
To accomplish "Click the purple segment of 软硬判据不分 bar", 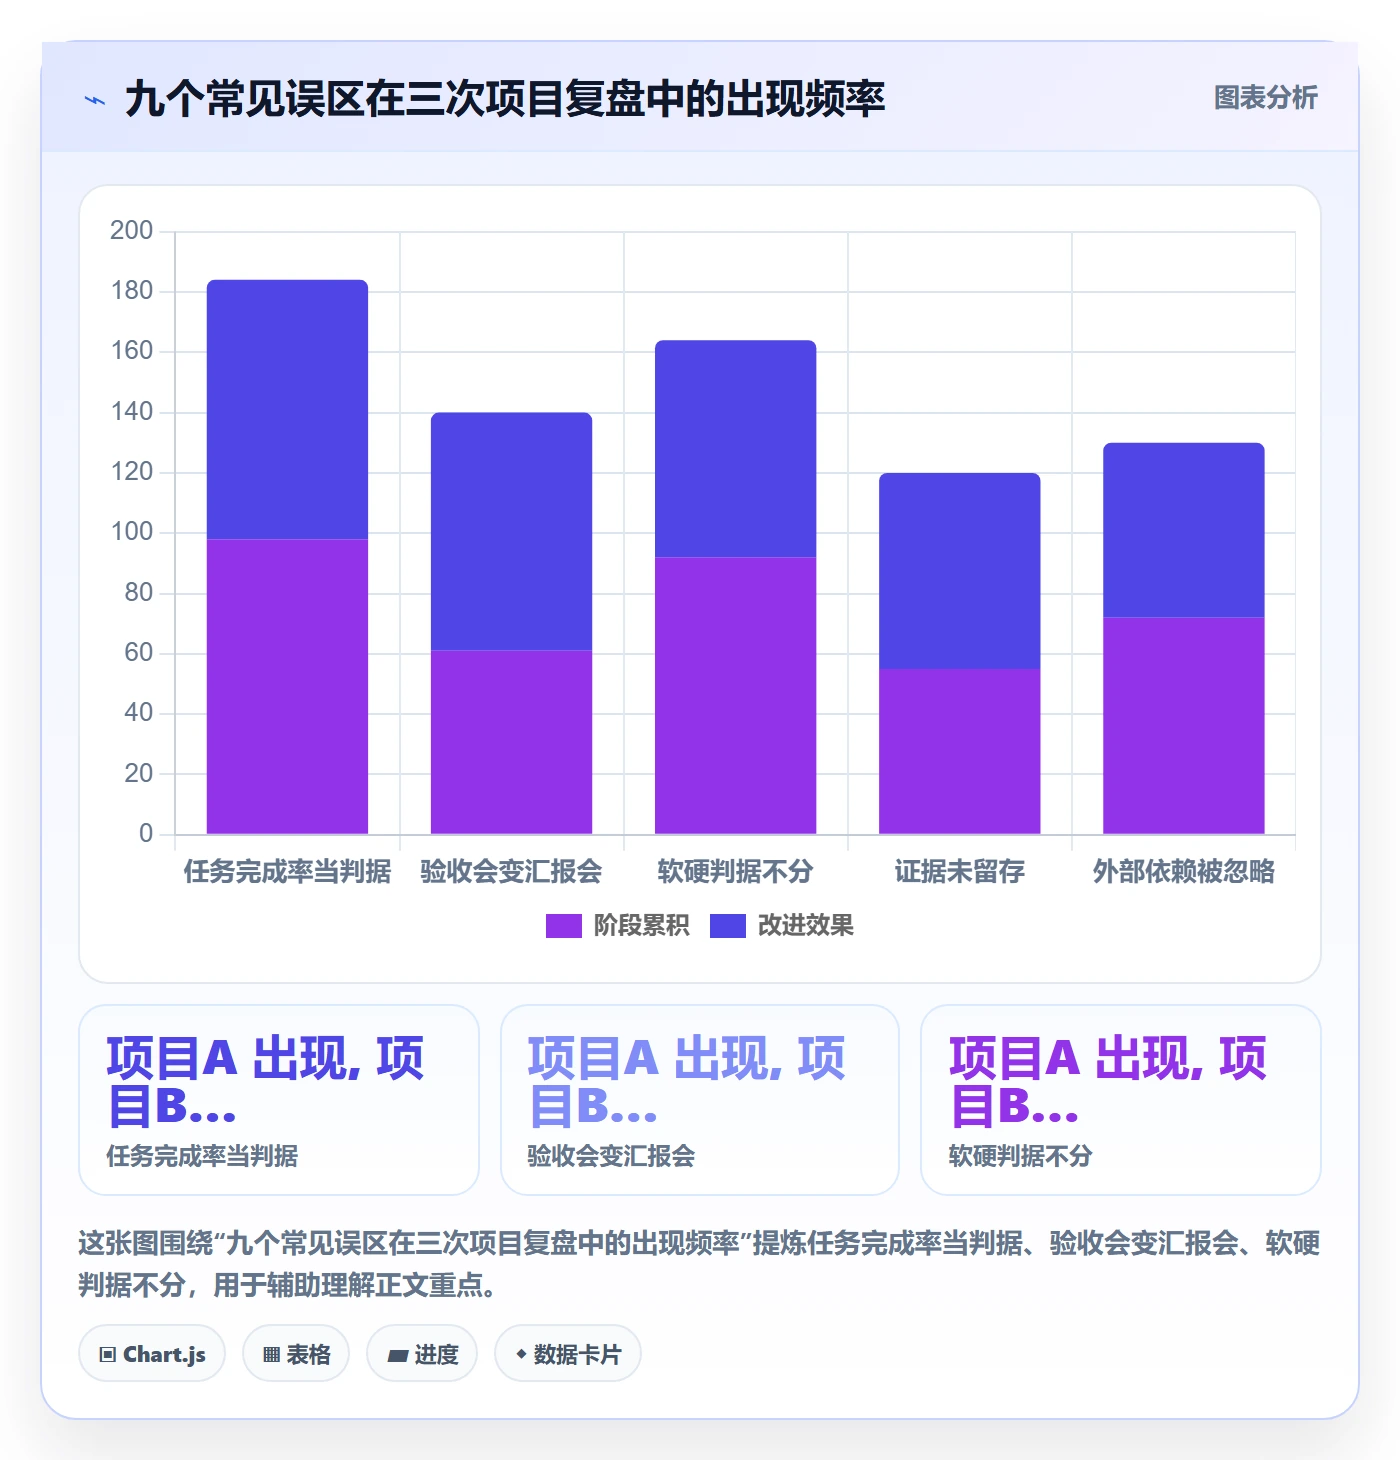I will [x=735, y=695].
